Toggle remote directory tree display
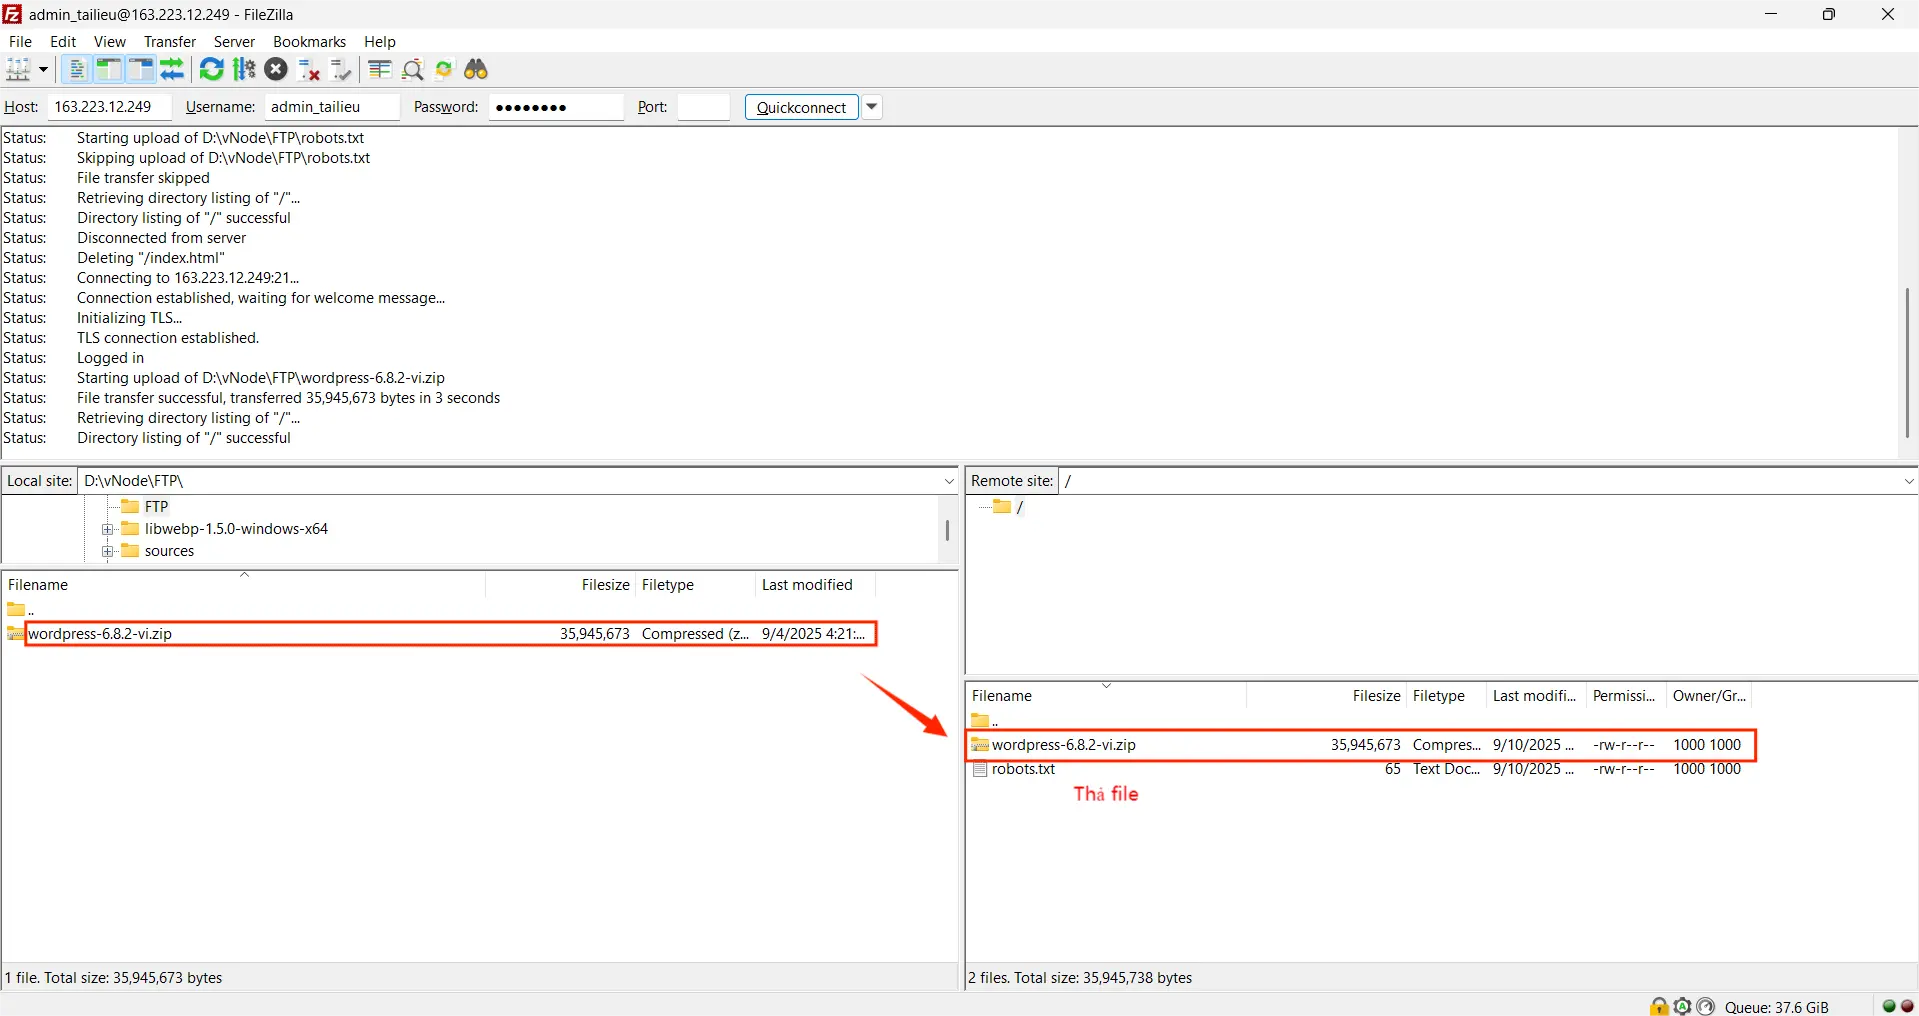The width and height of the screenshot is (1919, 1016). [141, 69]
